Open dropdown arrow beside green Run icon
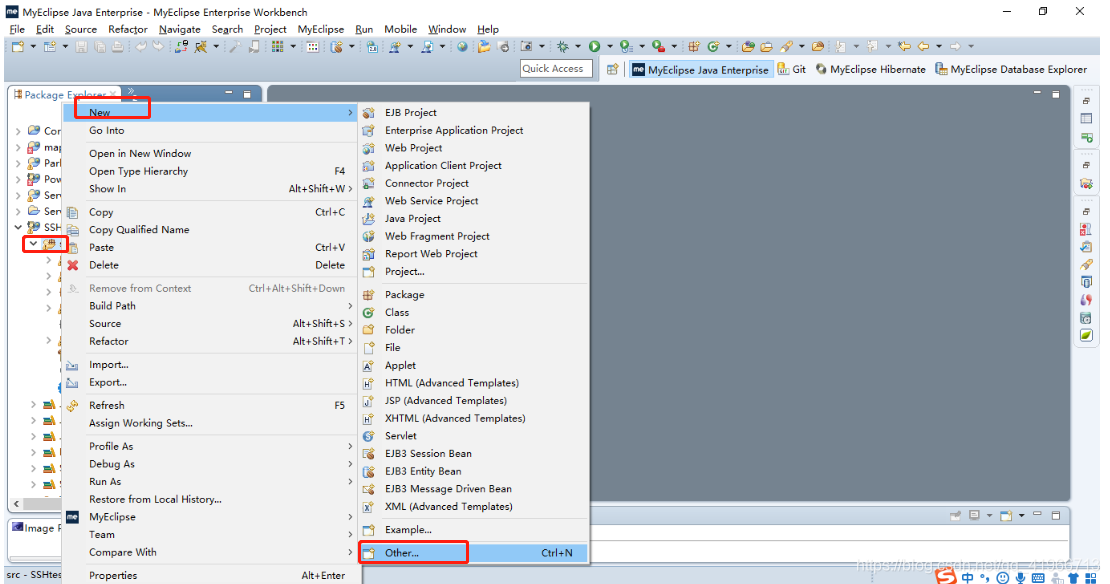Screen dimensions: 1110x584 tap(610, 47)
